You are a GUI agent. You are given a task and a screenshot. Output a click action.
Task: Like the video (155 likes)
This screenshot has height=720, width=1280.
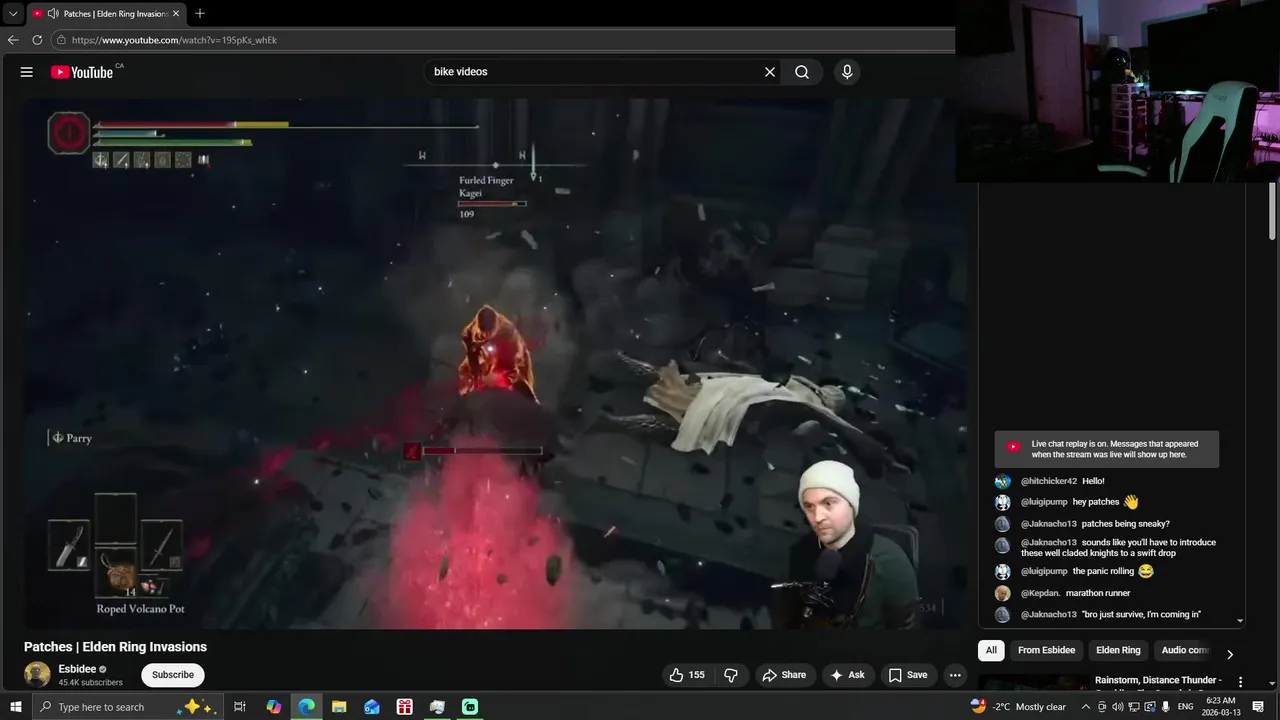(x=687, y=675)
